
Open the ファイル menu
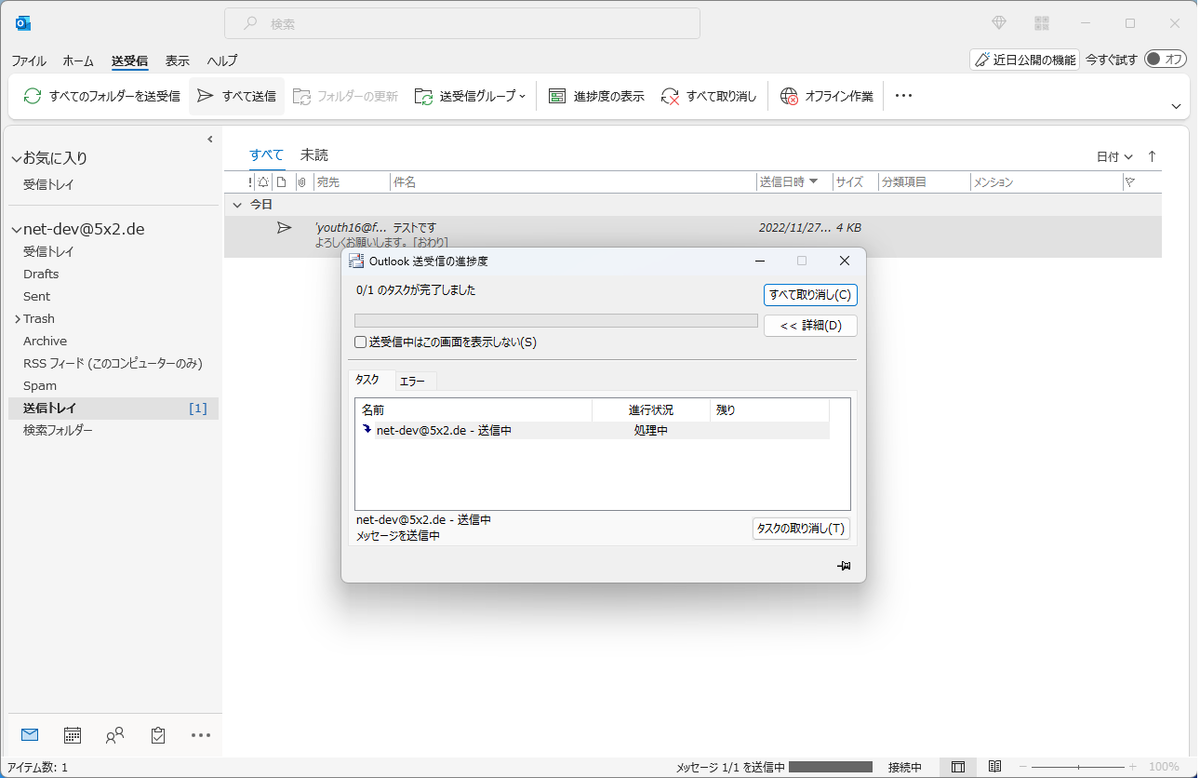(x=29, y=61)
